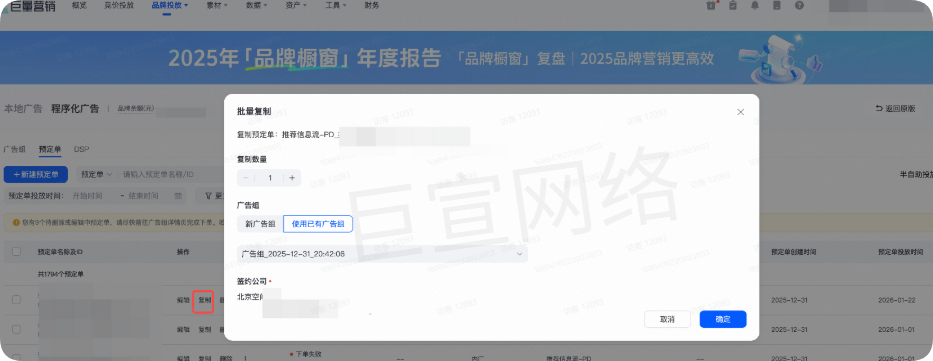This screenshot has width=933, height=361.
Task: Click the 复制数量 number field
Action: 270,178
